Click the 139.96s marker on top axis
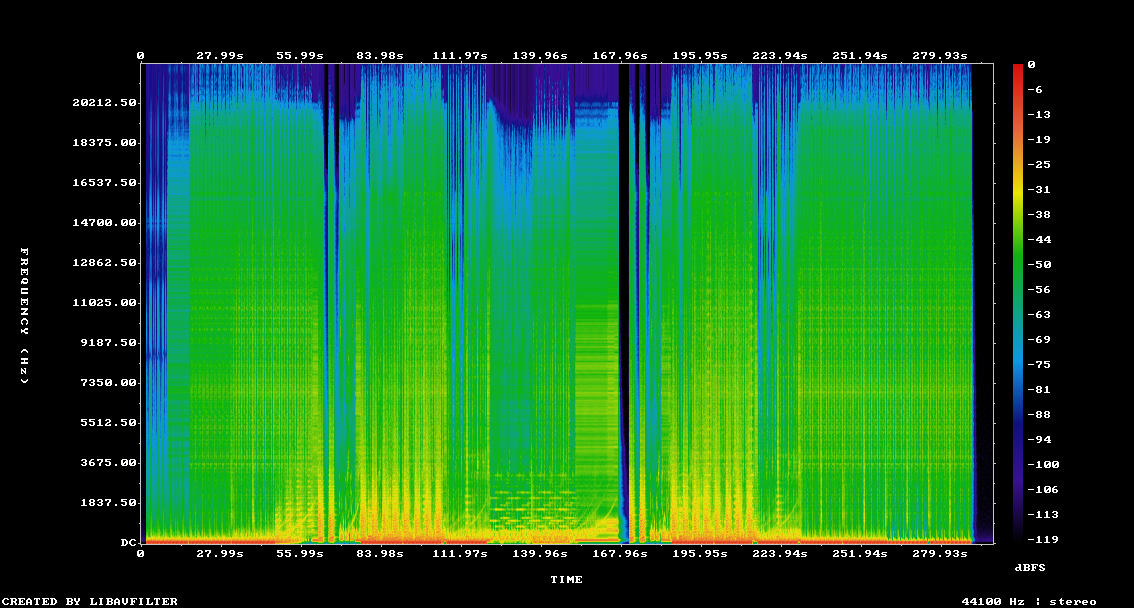This screenshot has width=1134, height=608. (x=540, y=56)
